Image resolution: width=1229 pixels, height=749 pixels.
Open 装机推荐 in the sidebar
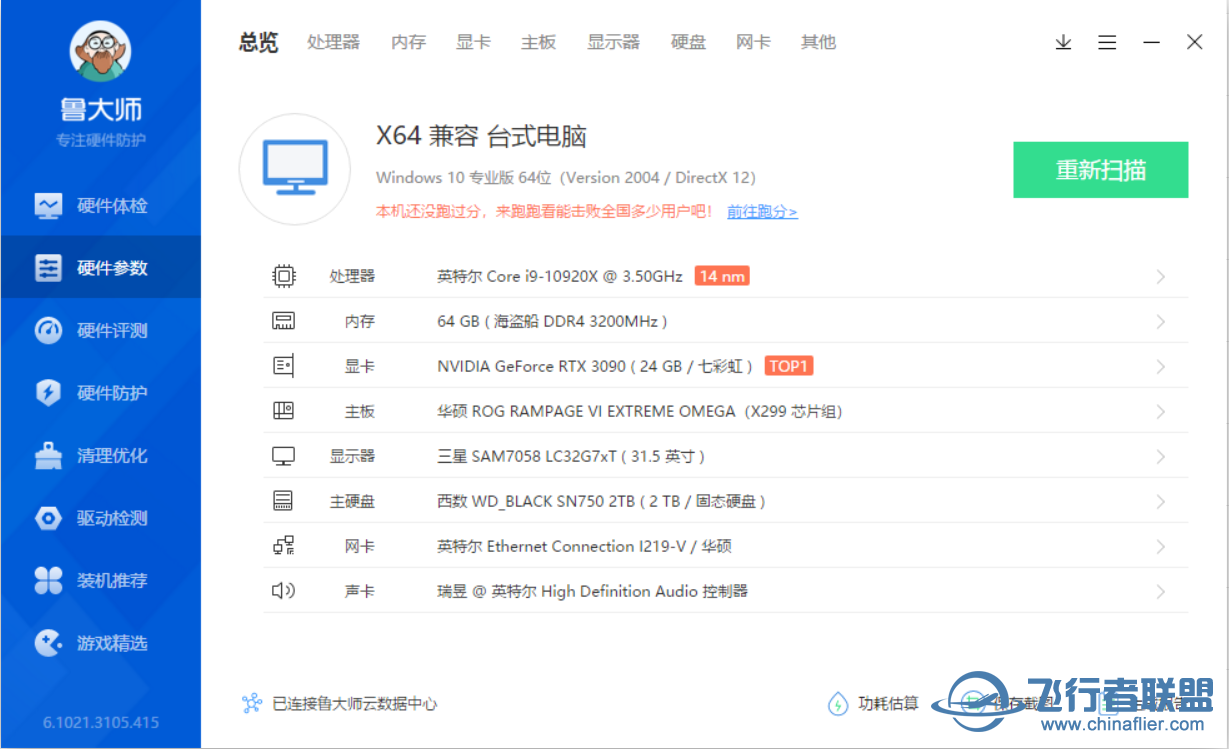[x=100, y=580]
